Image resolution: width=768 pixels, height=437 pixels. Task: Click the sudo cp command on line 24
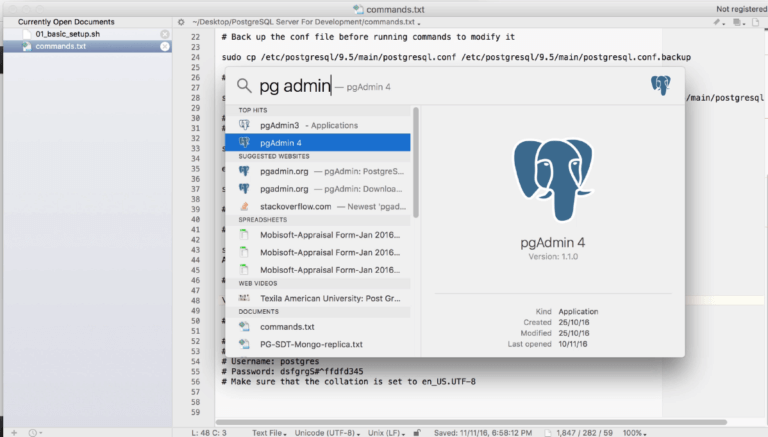pyautogui.click(x=456, y=57)
